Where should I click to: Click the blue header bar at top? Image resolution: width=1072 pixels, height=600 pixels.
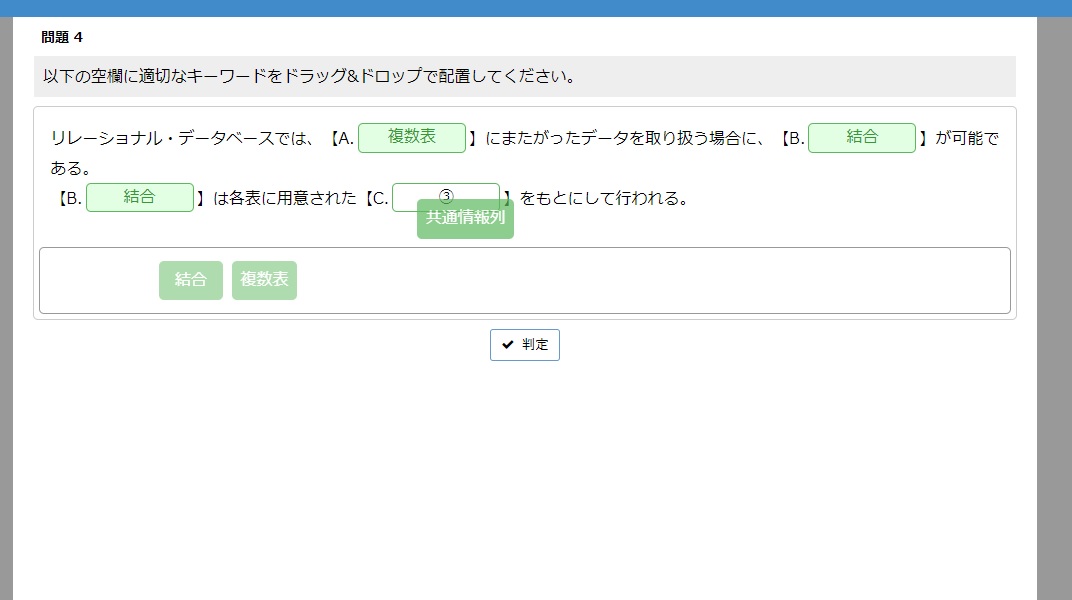[536, 8]
